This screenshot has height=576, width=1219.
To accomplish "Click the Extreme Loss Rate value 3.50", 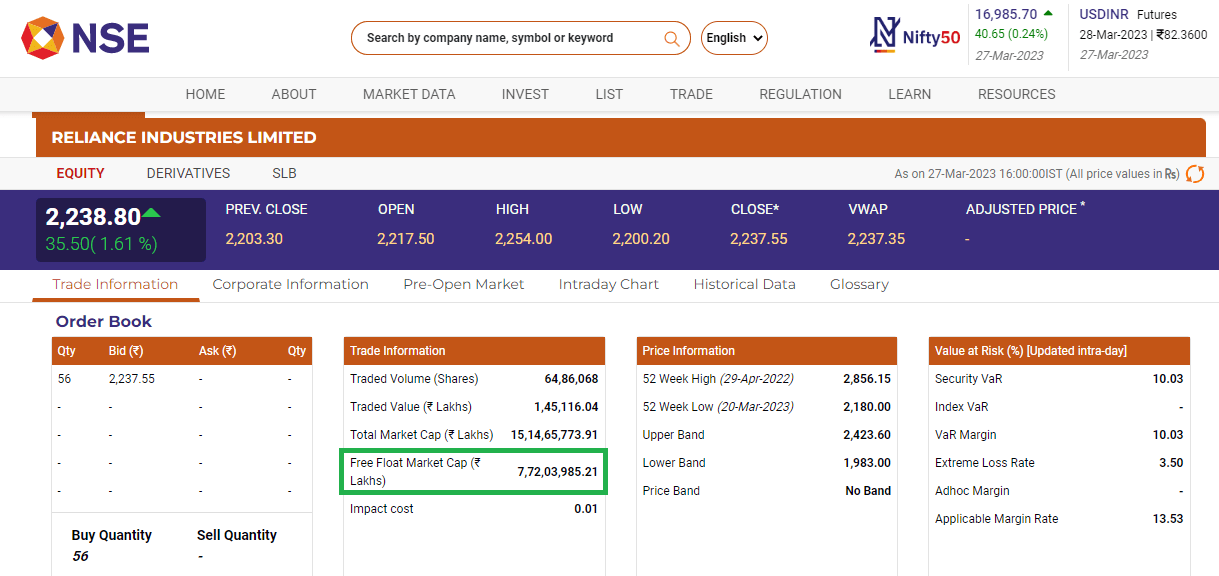I will tap(1171, 463).
